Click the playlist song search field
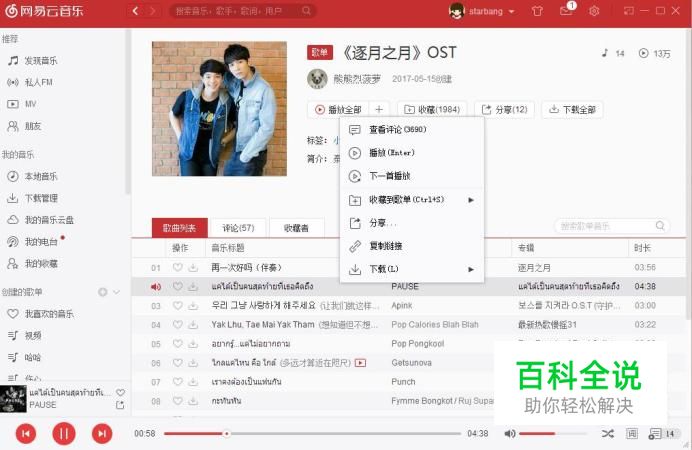Viewport: 692px width, 450px height. [611, 226]
